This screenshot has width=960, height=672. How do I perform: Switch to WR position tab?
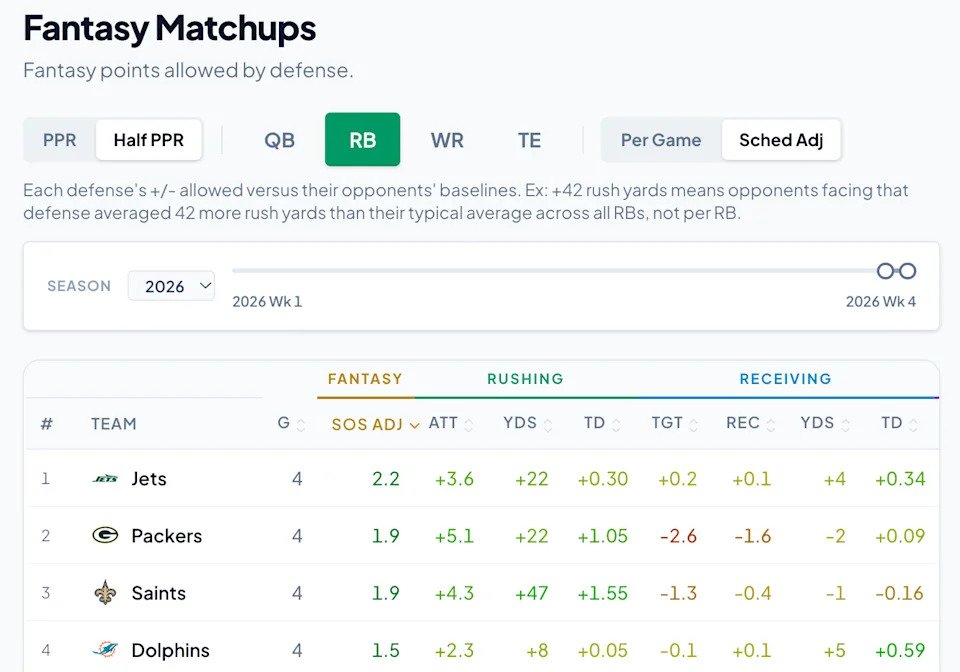click(447, 140)
